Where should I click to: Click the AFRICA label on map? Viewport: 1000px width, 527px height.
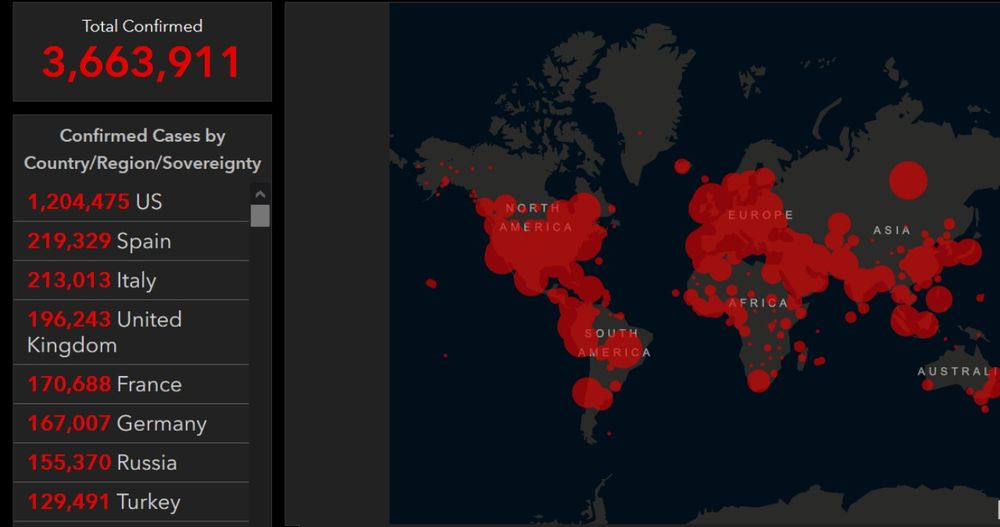pyautogui.click(x=759, y=303)
